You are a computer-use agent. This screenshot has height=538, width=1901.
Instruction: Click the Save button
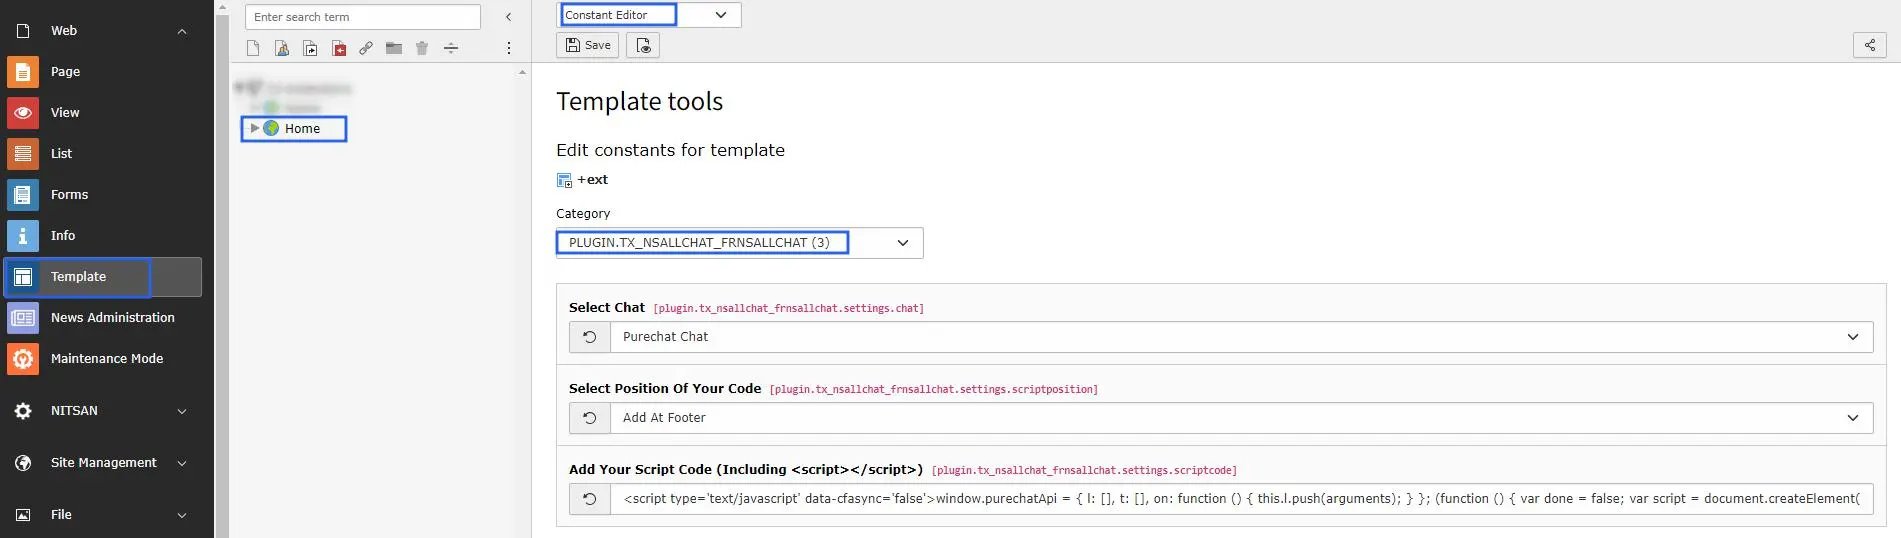pyautogui.click(x=588, y=45)
